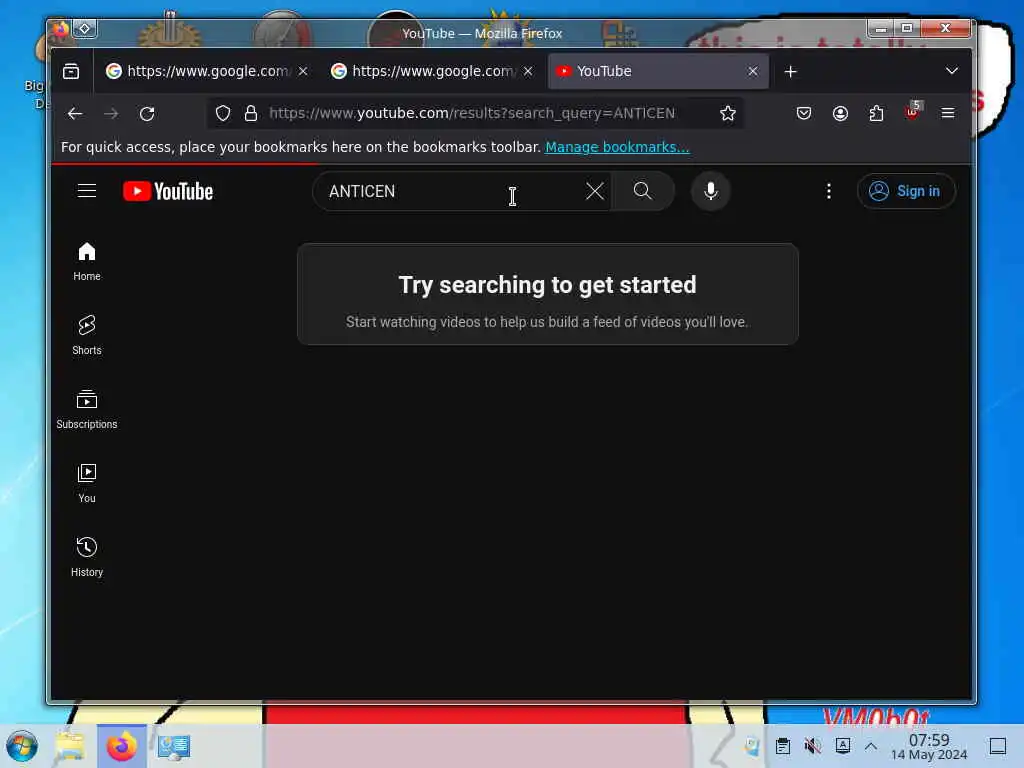Viewport: 1024px width, 768px height.
Task: Open tracking protection shield icon
Action: tap(223, 114)
